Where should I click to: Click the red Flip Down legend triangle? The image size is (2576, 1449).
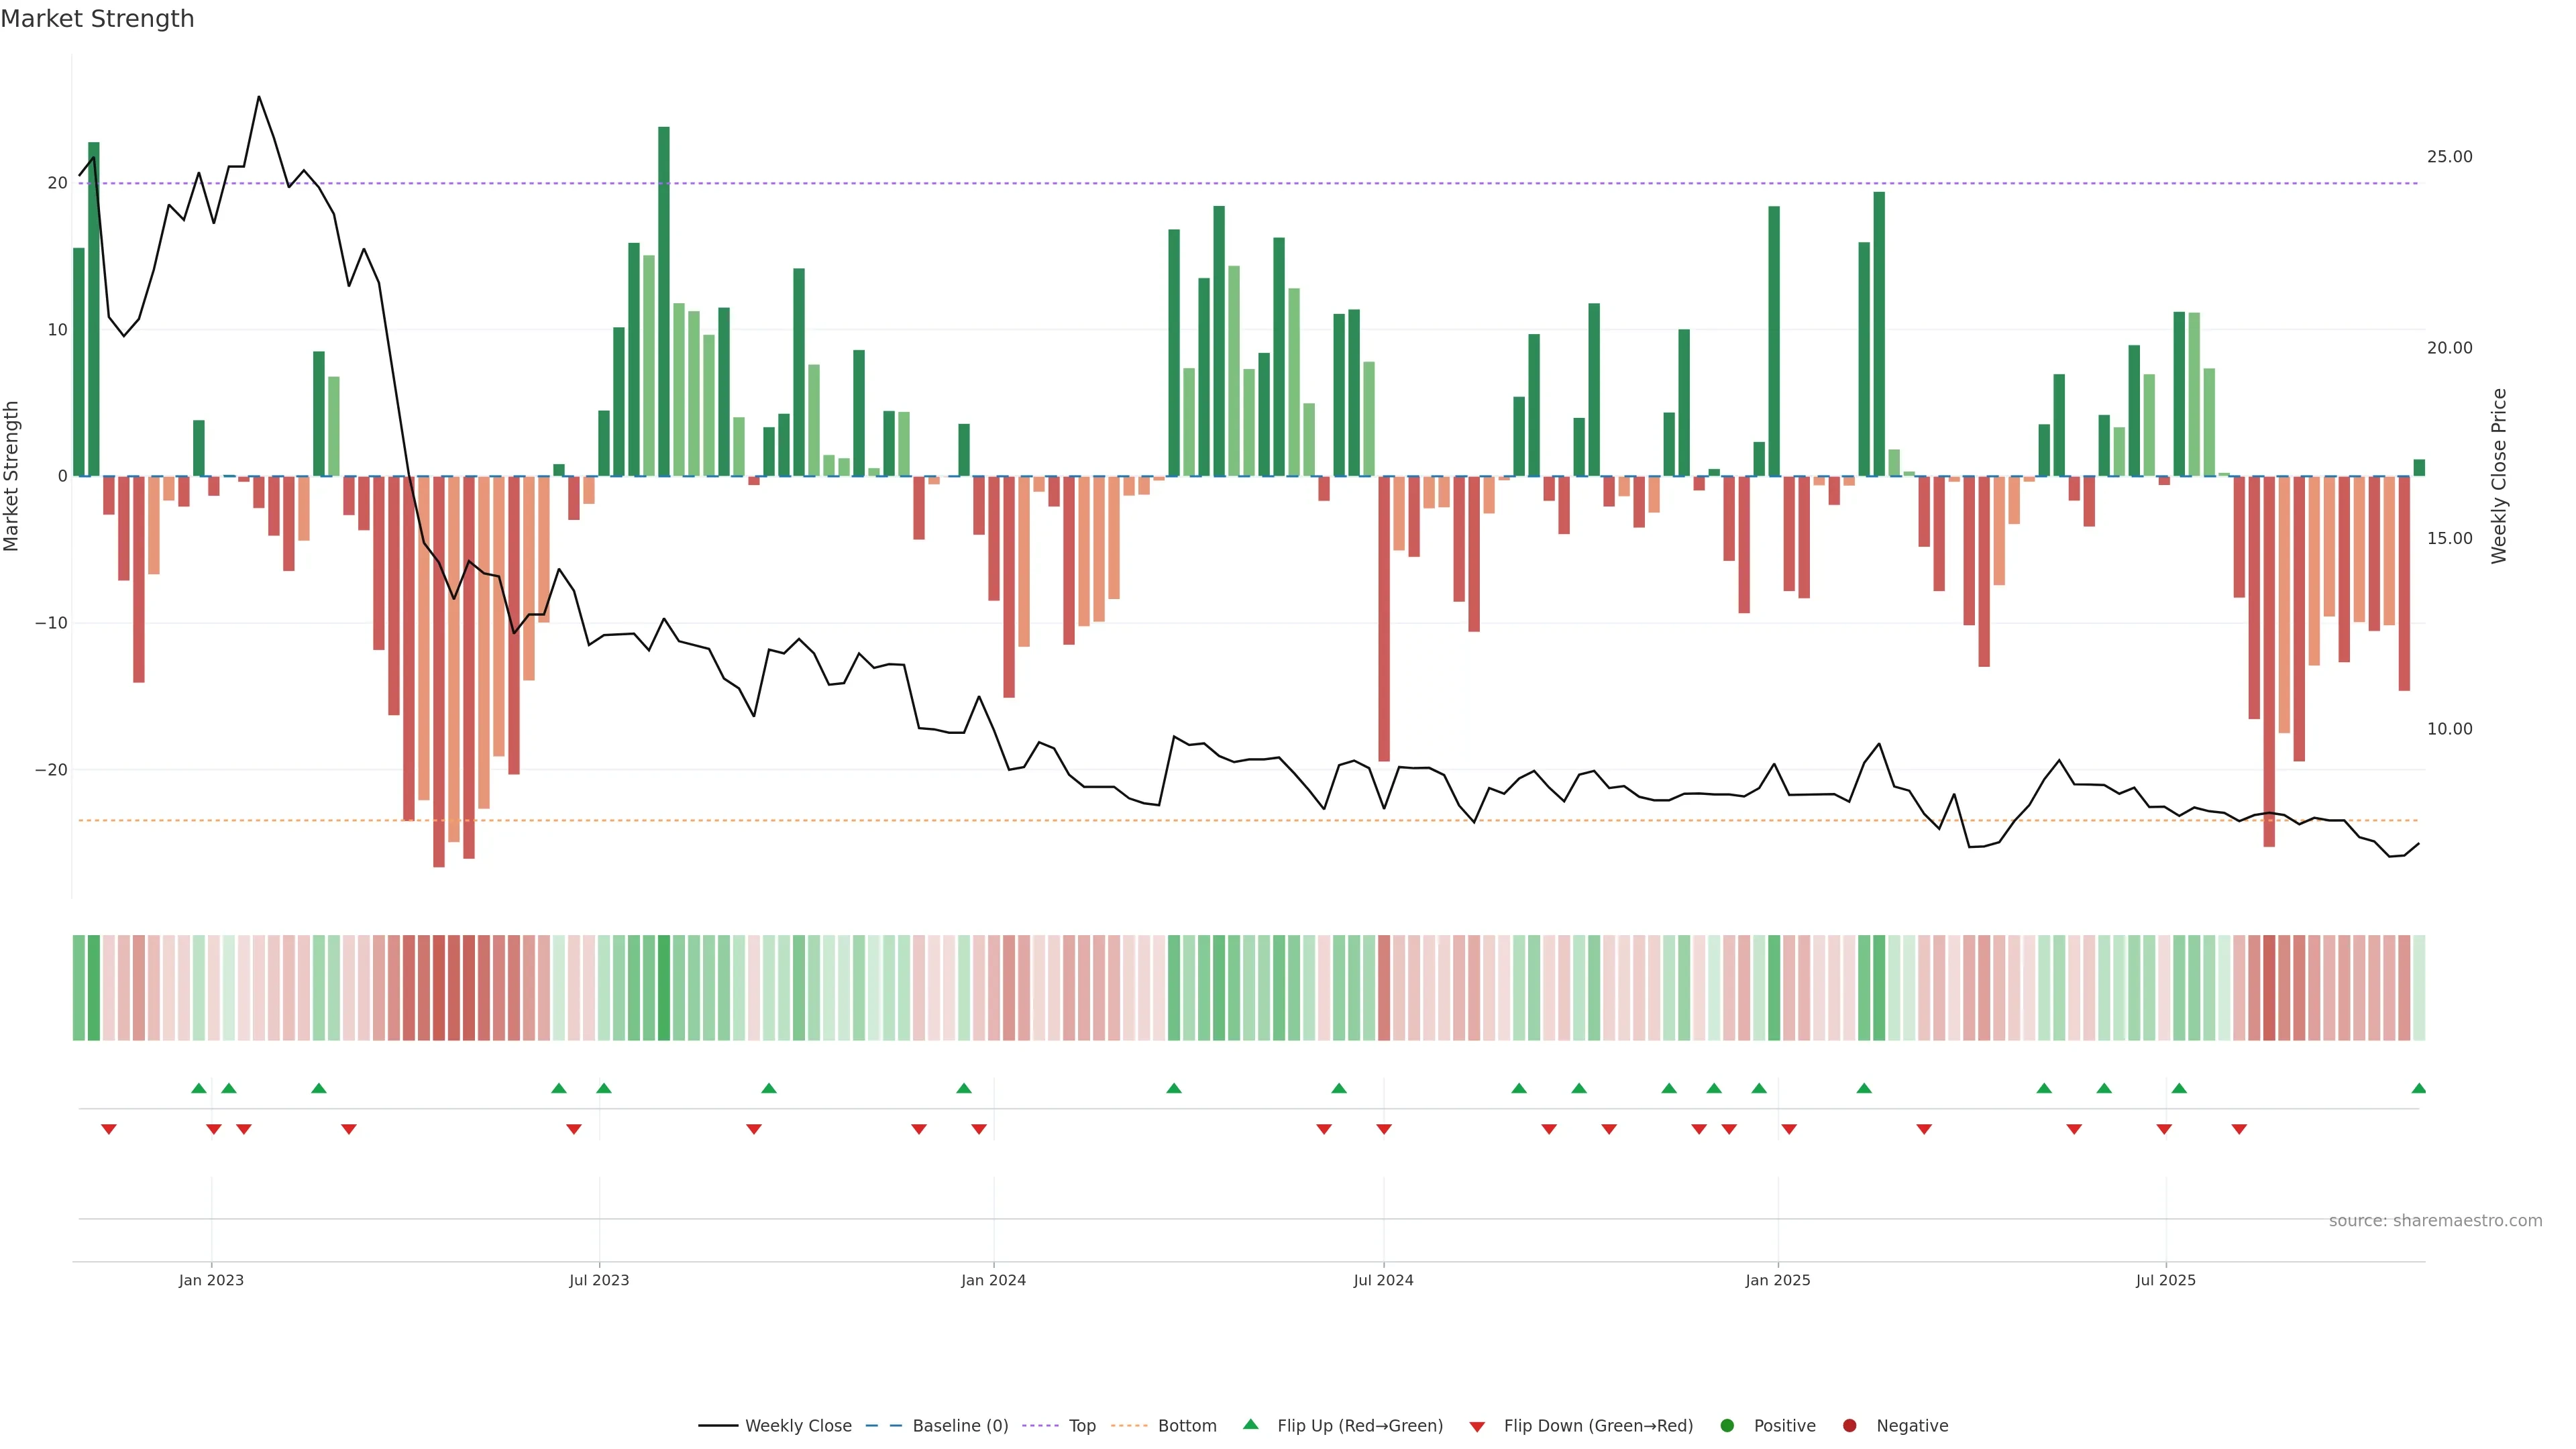click(1477, 1427)
